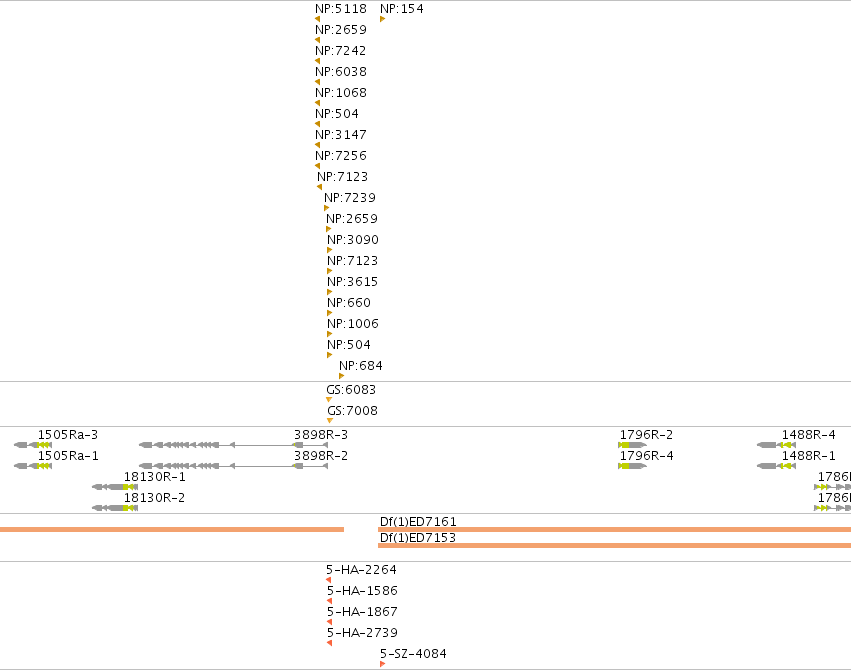Pick the red marker beneath 5-HA-2739
This screenshot has height=670, width=851.
tap(329, 643)
